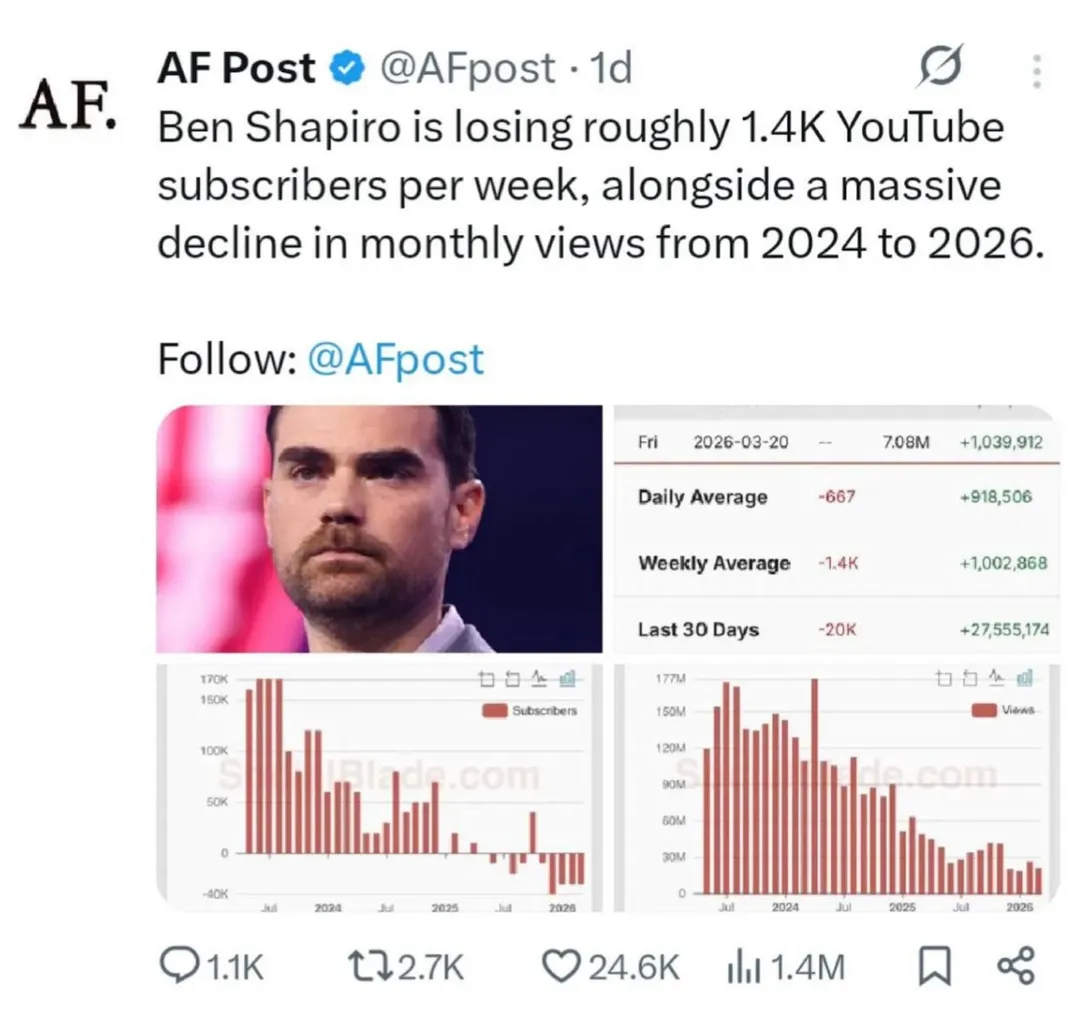Open the Ben Shapiro photo thumbnail
This screenshot has width=1080, height=1029.
pyautogui.click(x=380, y=529)
